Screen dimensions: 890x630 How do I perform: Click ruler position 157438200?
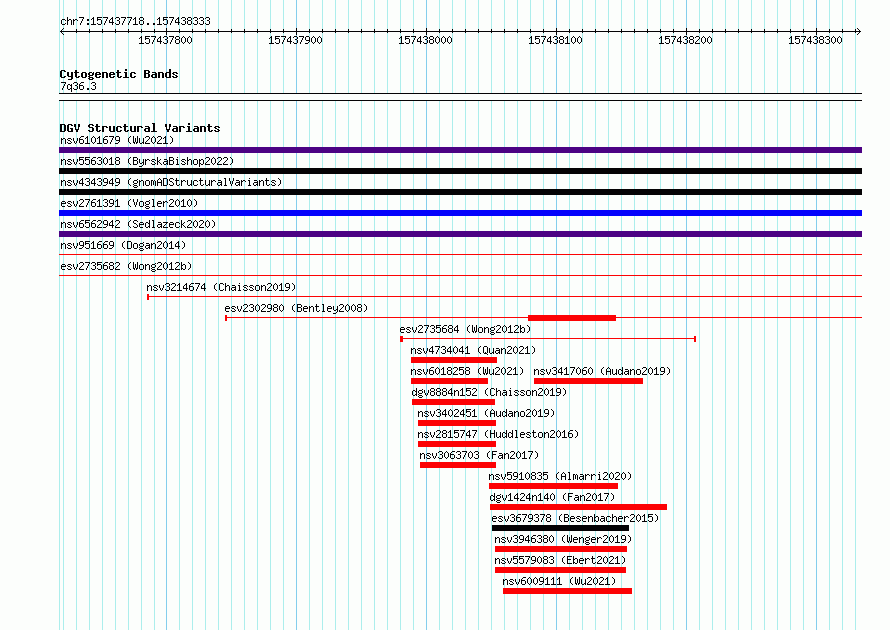685,40
